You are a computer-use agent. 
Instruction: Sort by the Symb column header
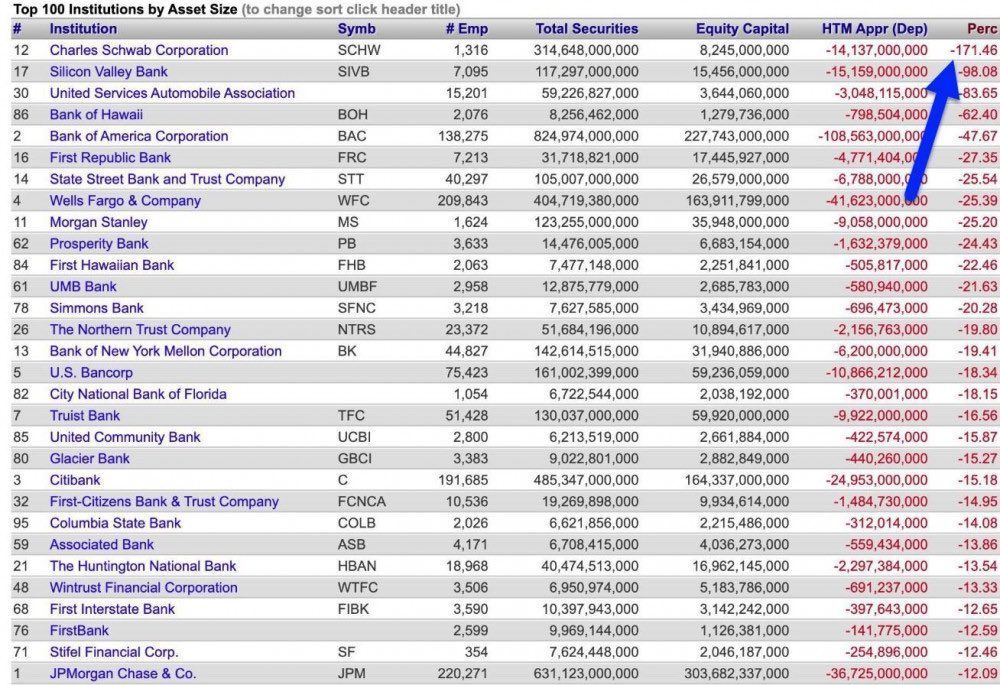357,29
